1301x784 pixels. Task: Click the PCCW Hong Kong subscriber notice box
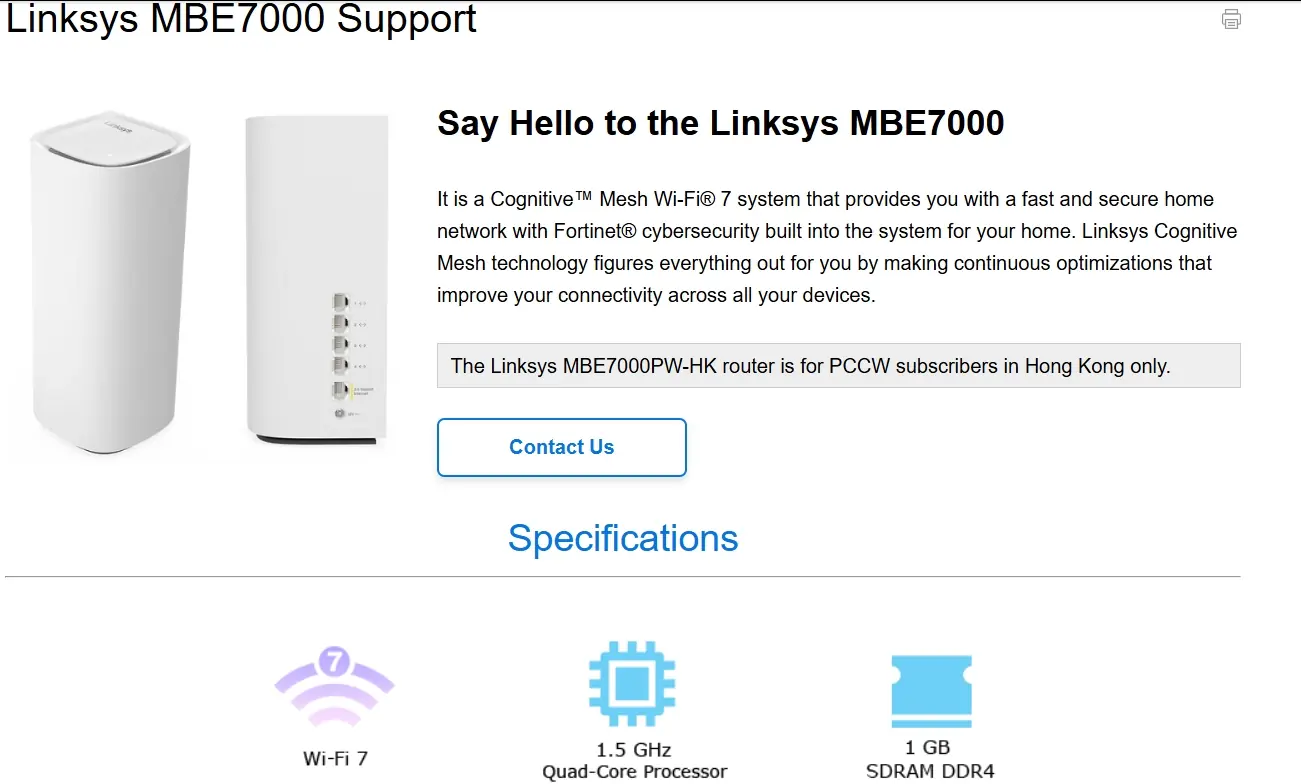point(838,366)
